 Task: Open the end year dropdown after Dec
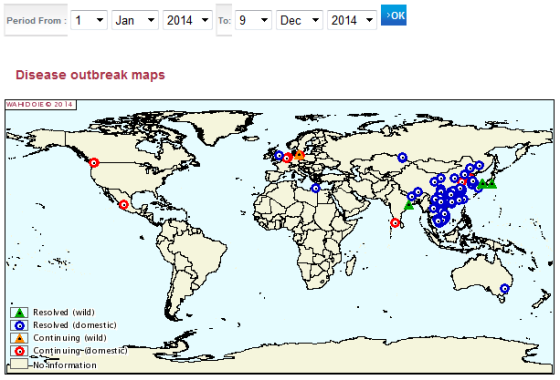[x=352, y=20]
